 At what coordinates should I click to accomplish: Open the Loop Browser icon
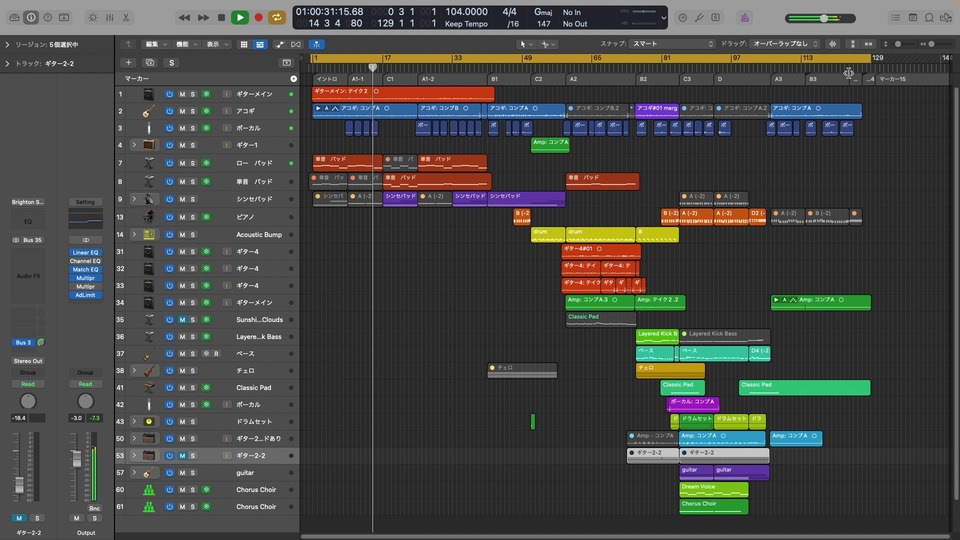pyautogui.click(x=931, y=17)
